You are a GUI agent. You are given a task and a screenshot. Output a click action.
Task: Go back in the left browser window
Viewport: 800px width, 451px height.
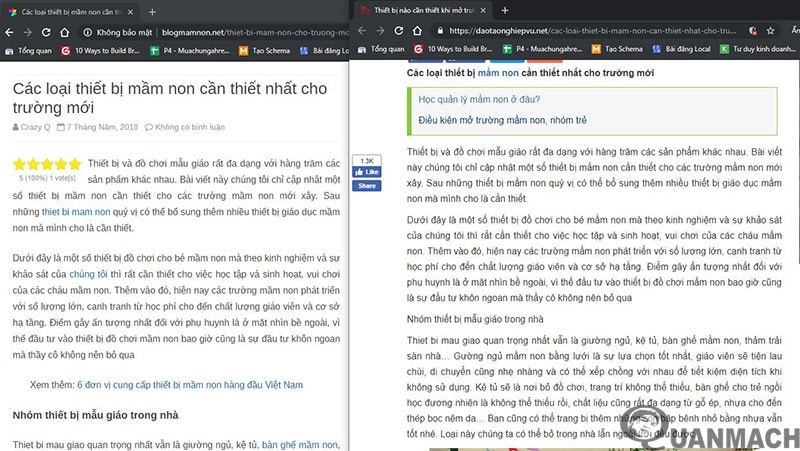[8, 31]
